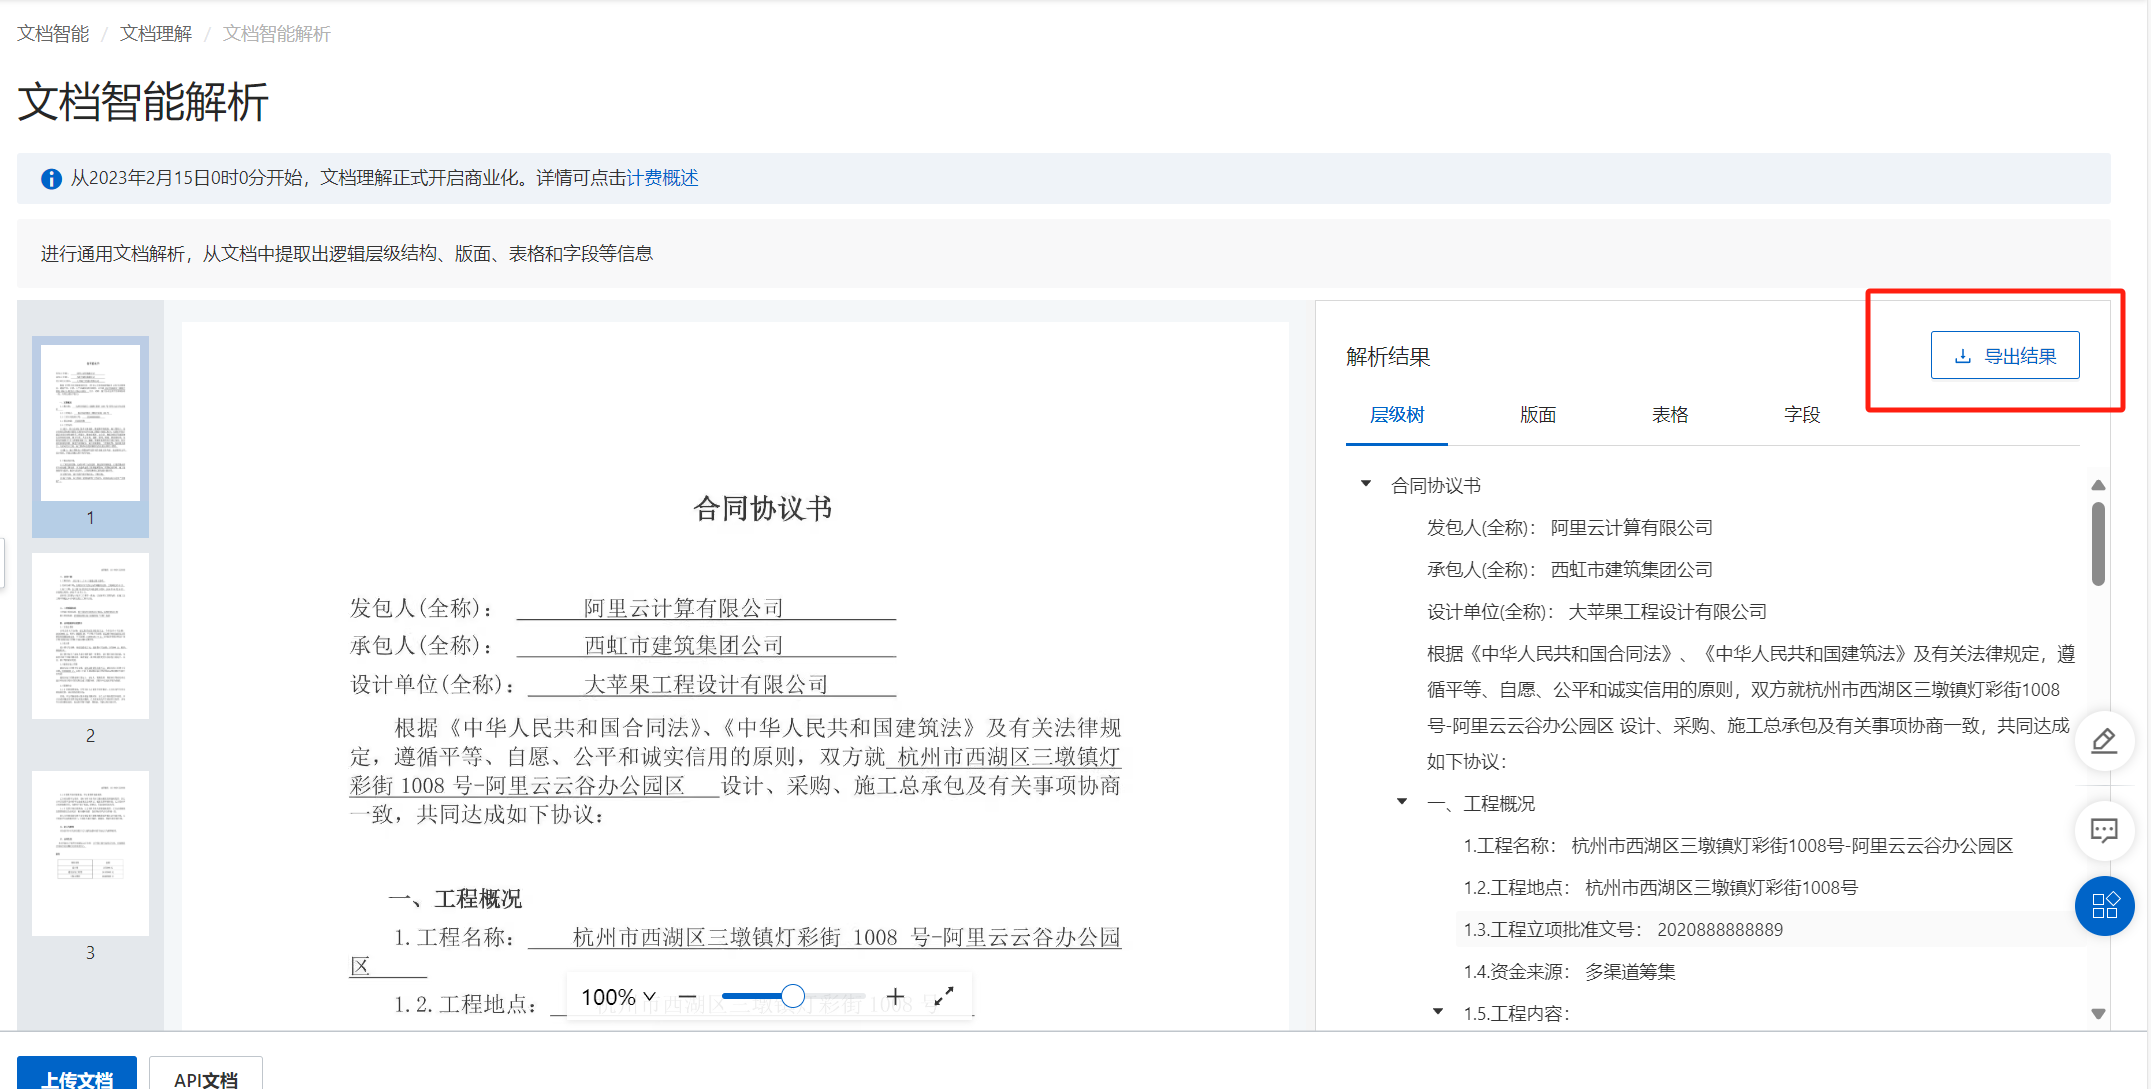This screenshot has height=1089, width=2151.
Task: Select the 设计单位(全称) tree row
Action: pos(1596,612)
